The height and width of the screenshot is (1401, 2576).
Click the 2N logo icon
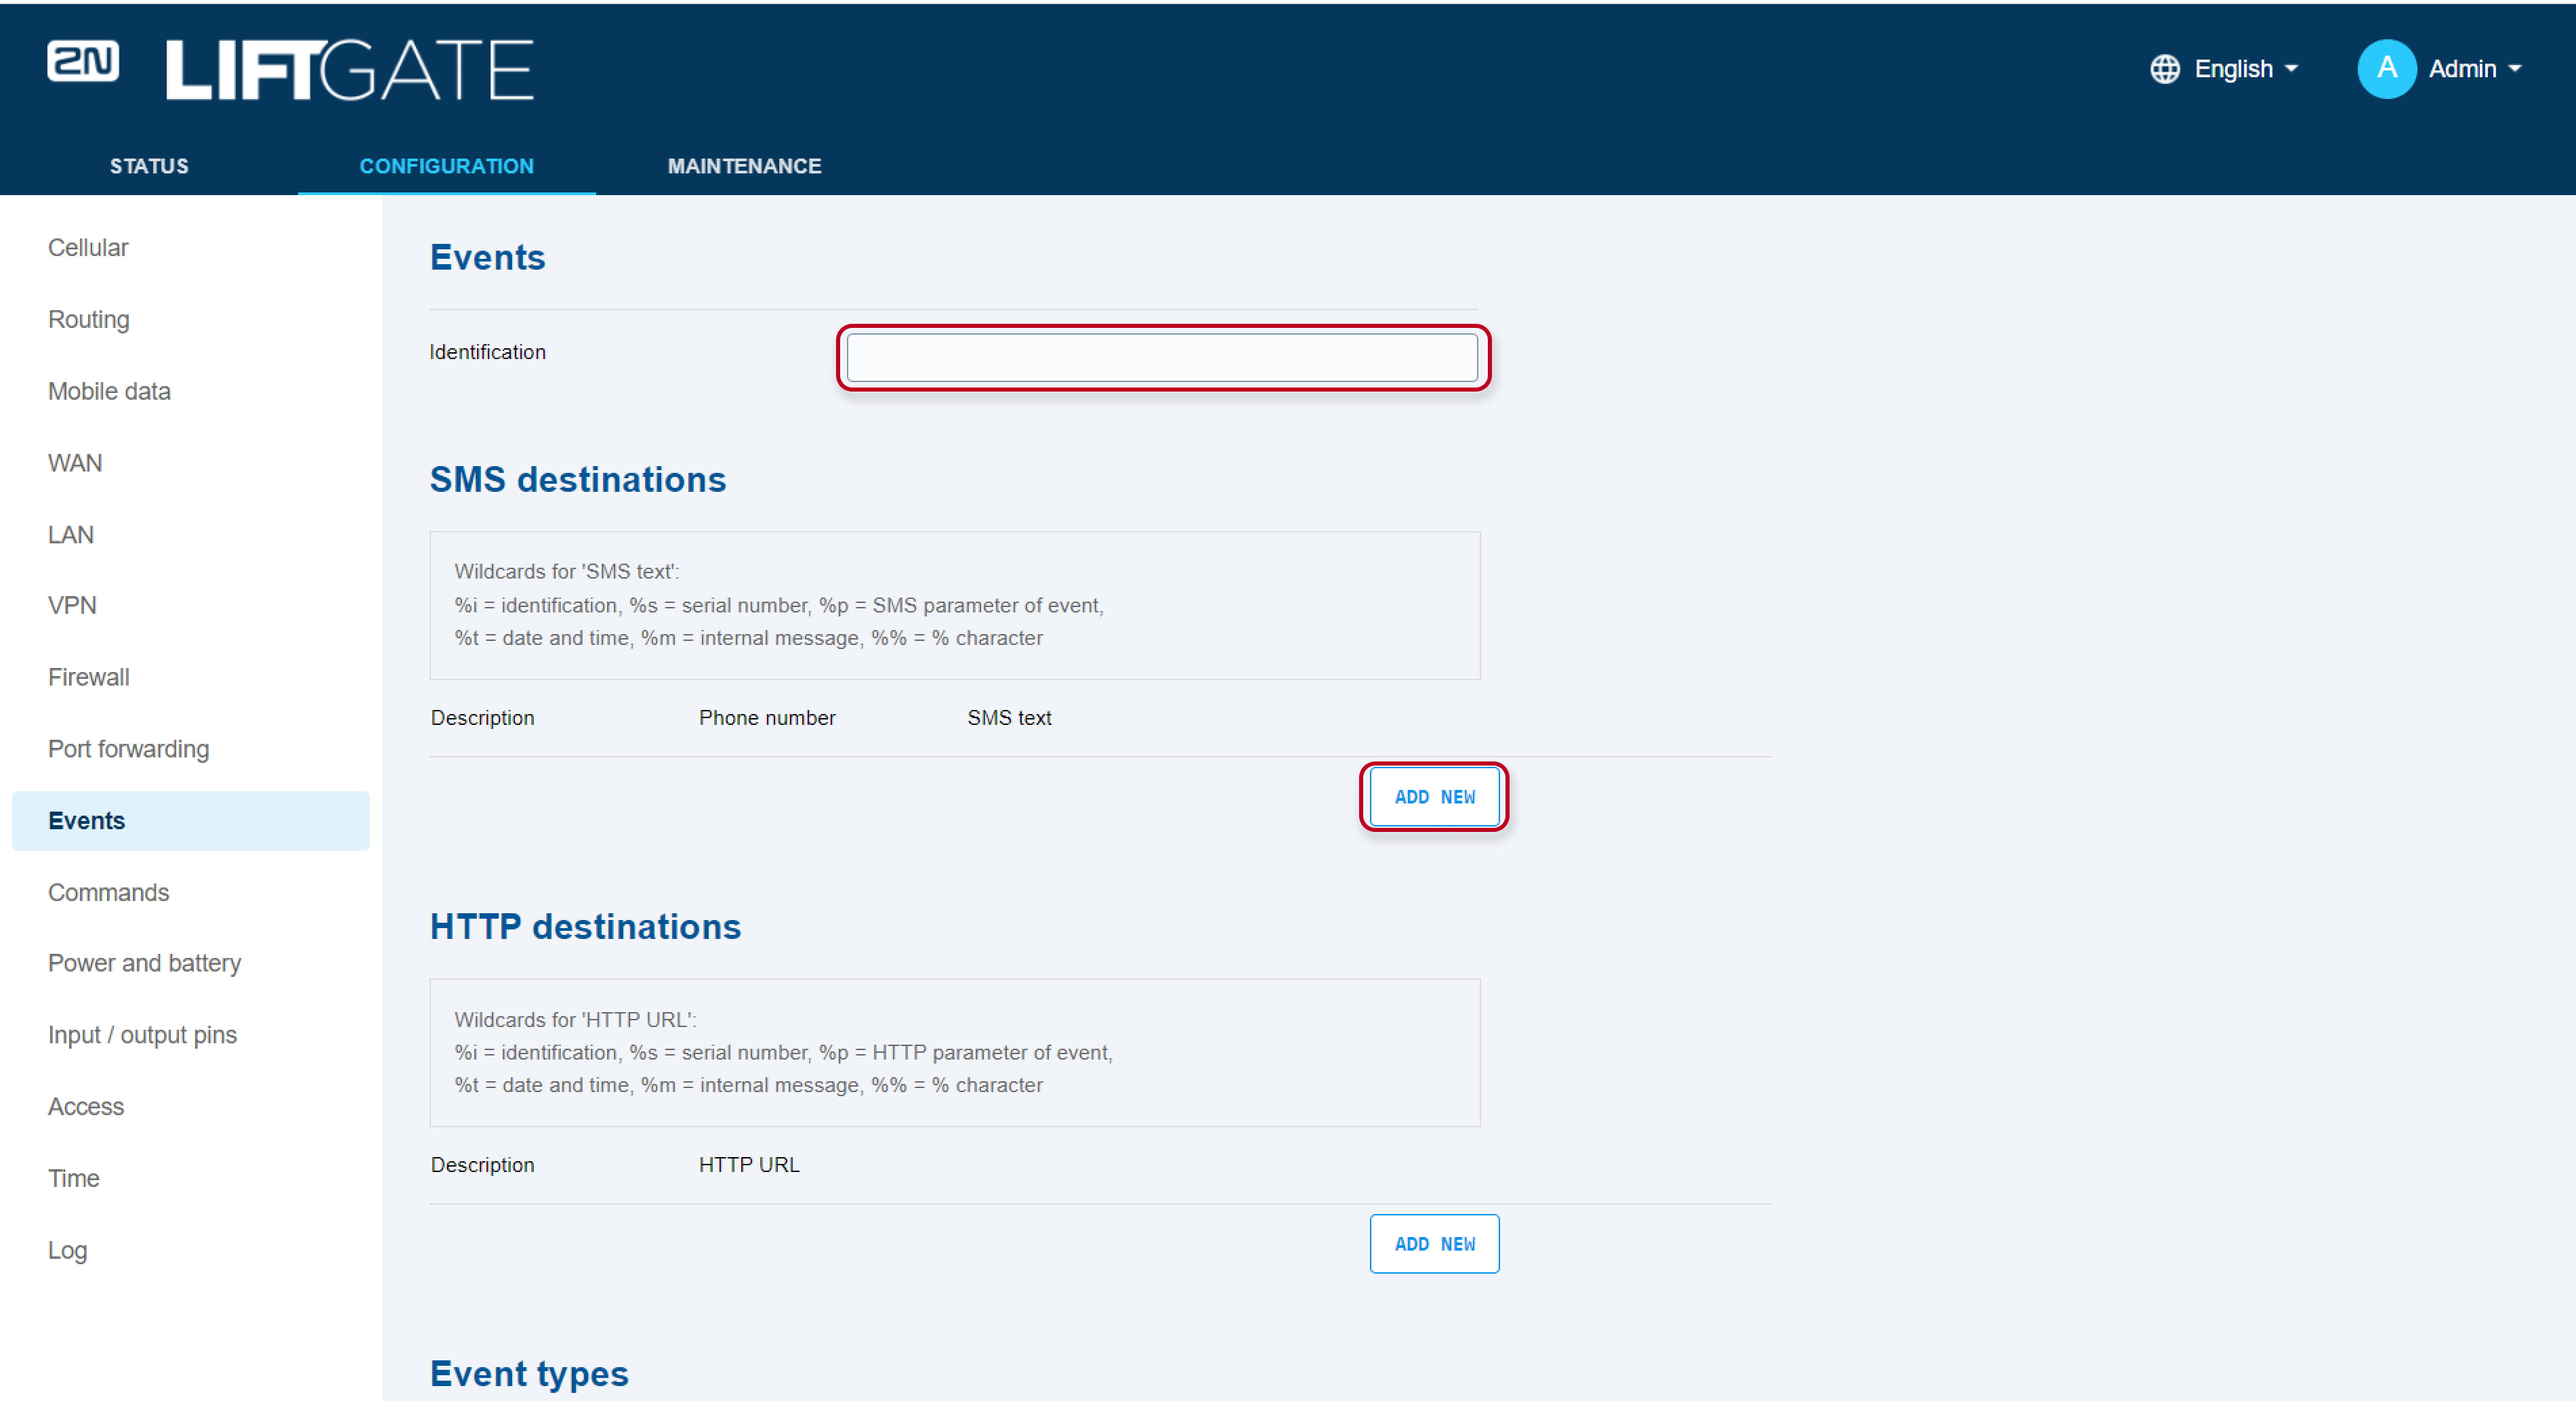(x=83, y=61)
